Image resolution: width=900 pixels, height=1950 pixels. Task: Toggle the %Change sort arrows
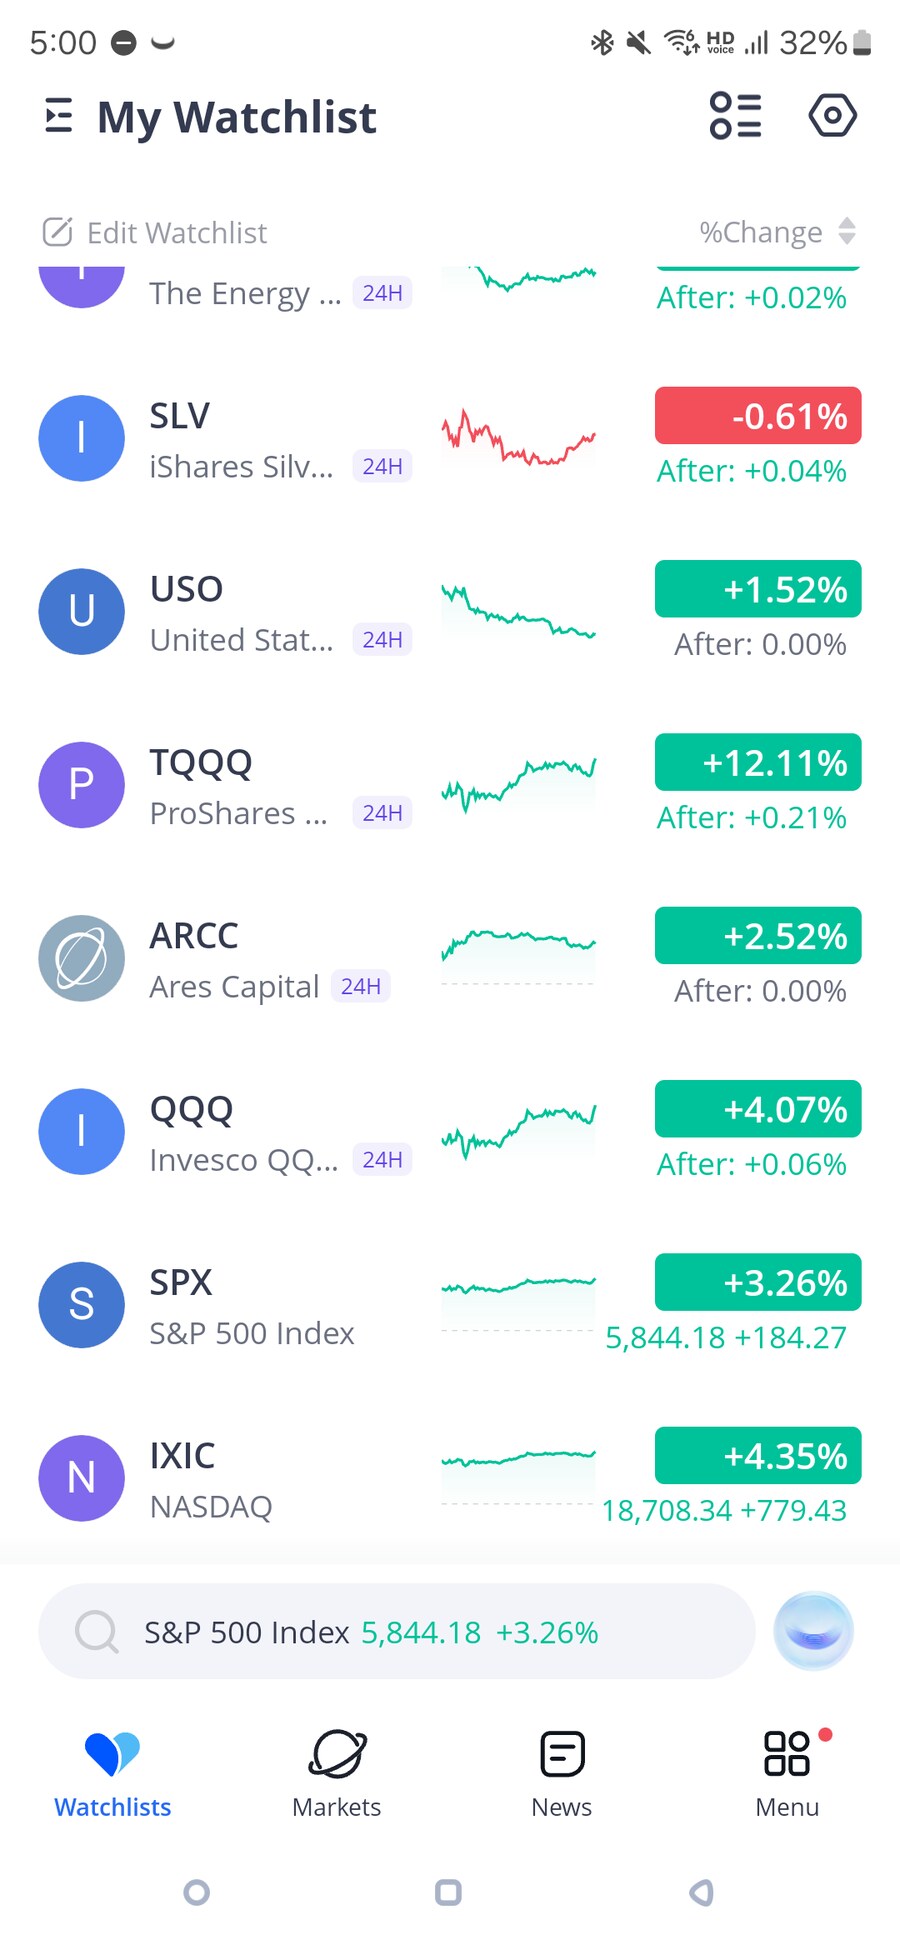pos(847,231)
